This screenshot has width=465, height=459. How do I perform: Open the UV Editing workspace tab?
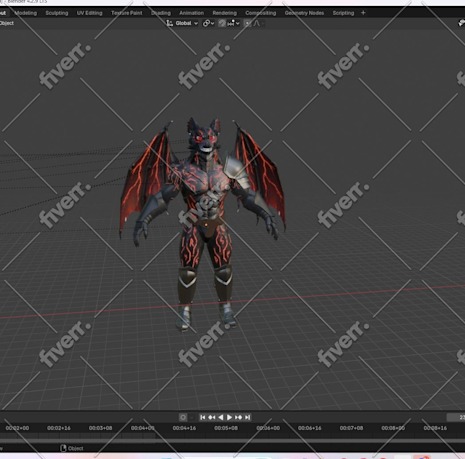click(x=89, y=13)
